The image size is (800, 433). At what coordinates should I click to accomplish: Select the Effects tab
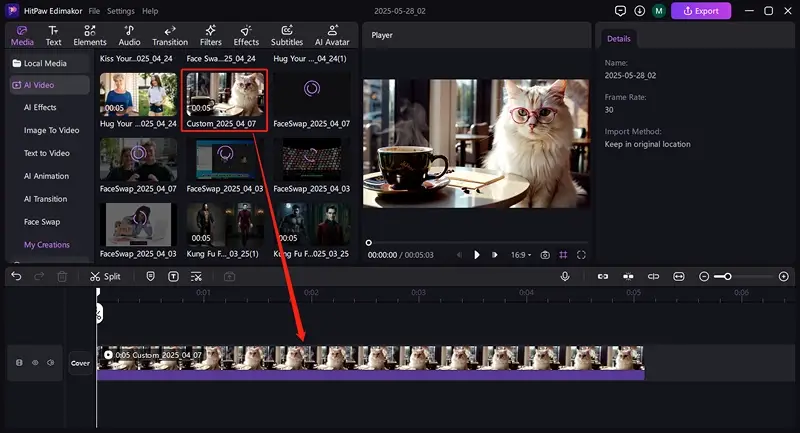point(246,36)
